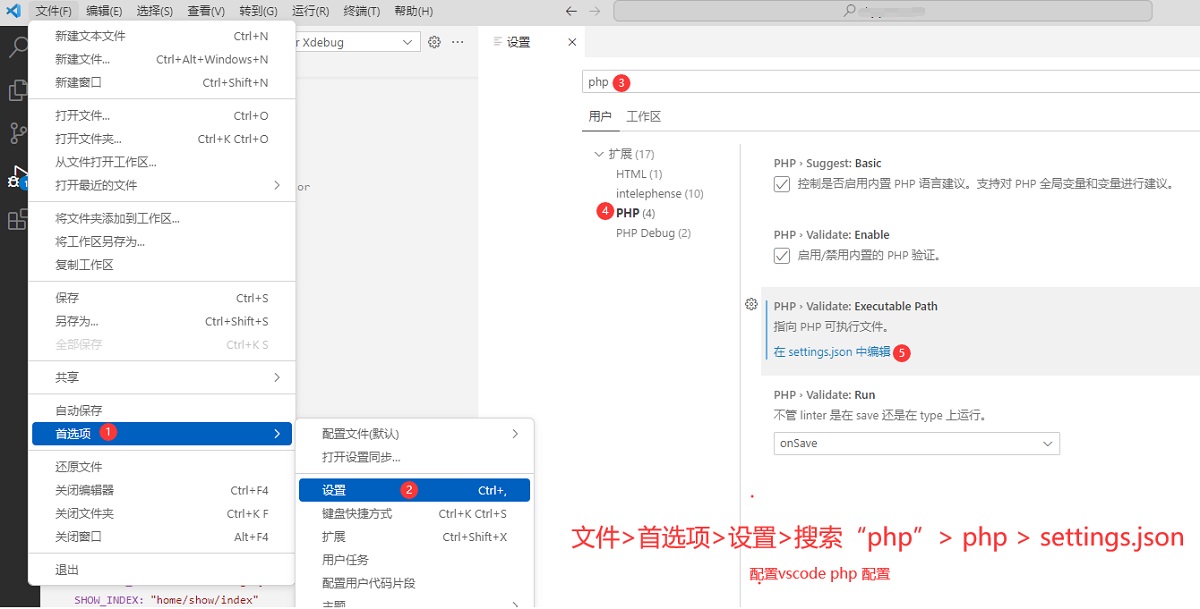Expand the 配置文件(默认) submenu
Image resolution: width=1200 pixels, height=609 pixels.
[x=414, y=434]
